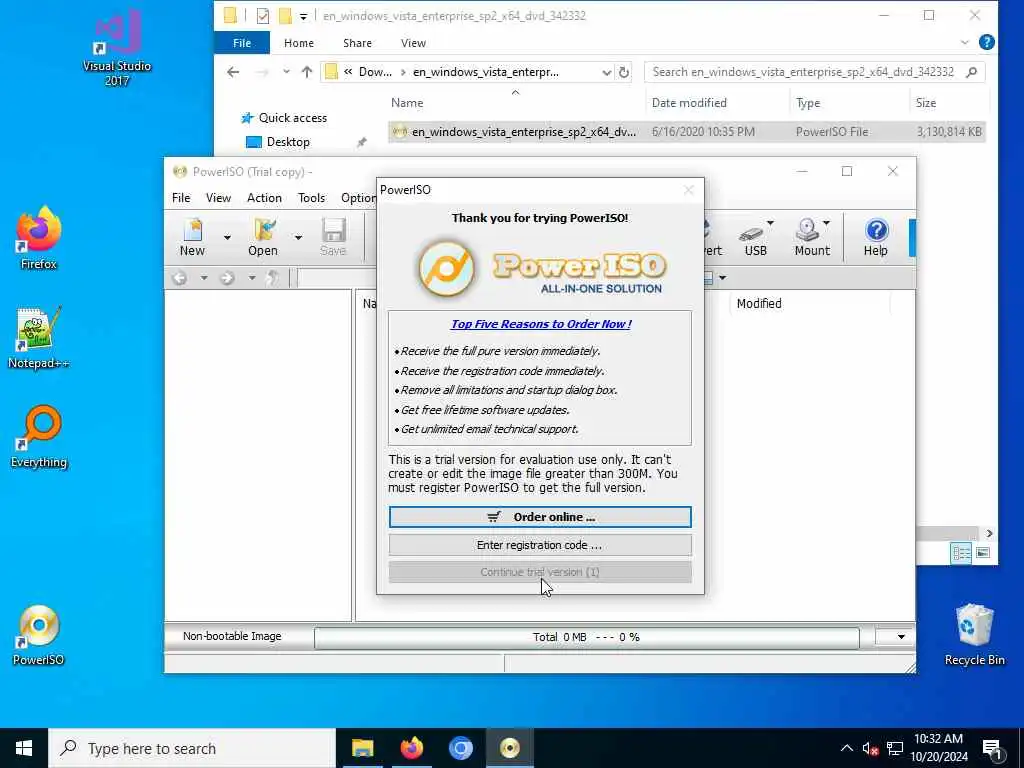Click the Explorer search field
This screenshot has height=768, width=1024.
814,72
